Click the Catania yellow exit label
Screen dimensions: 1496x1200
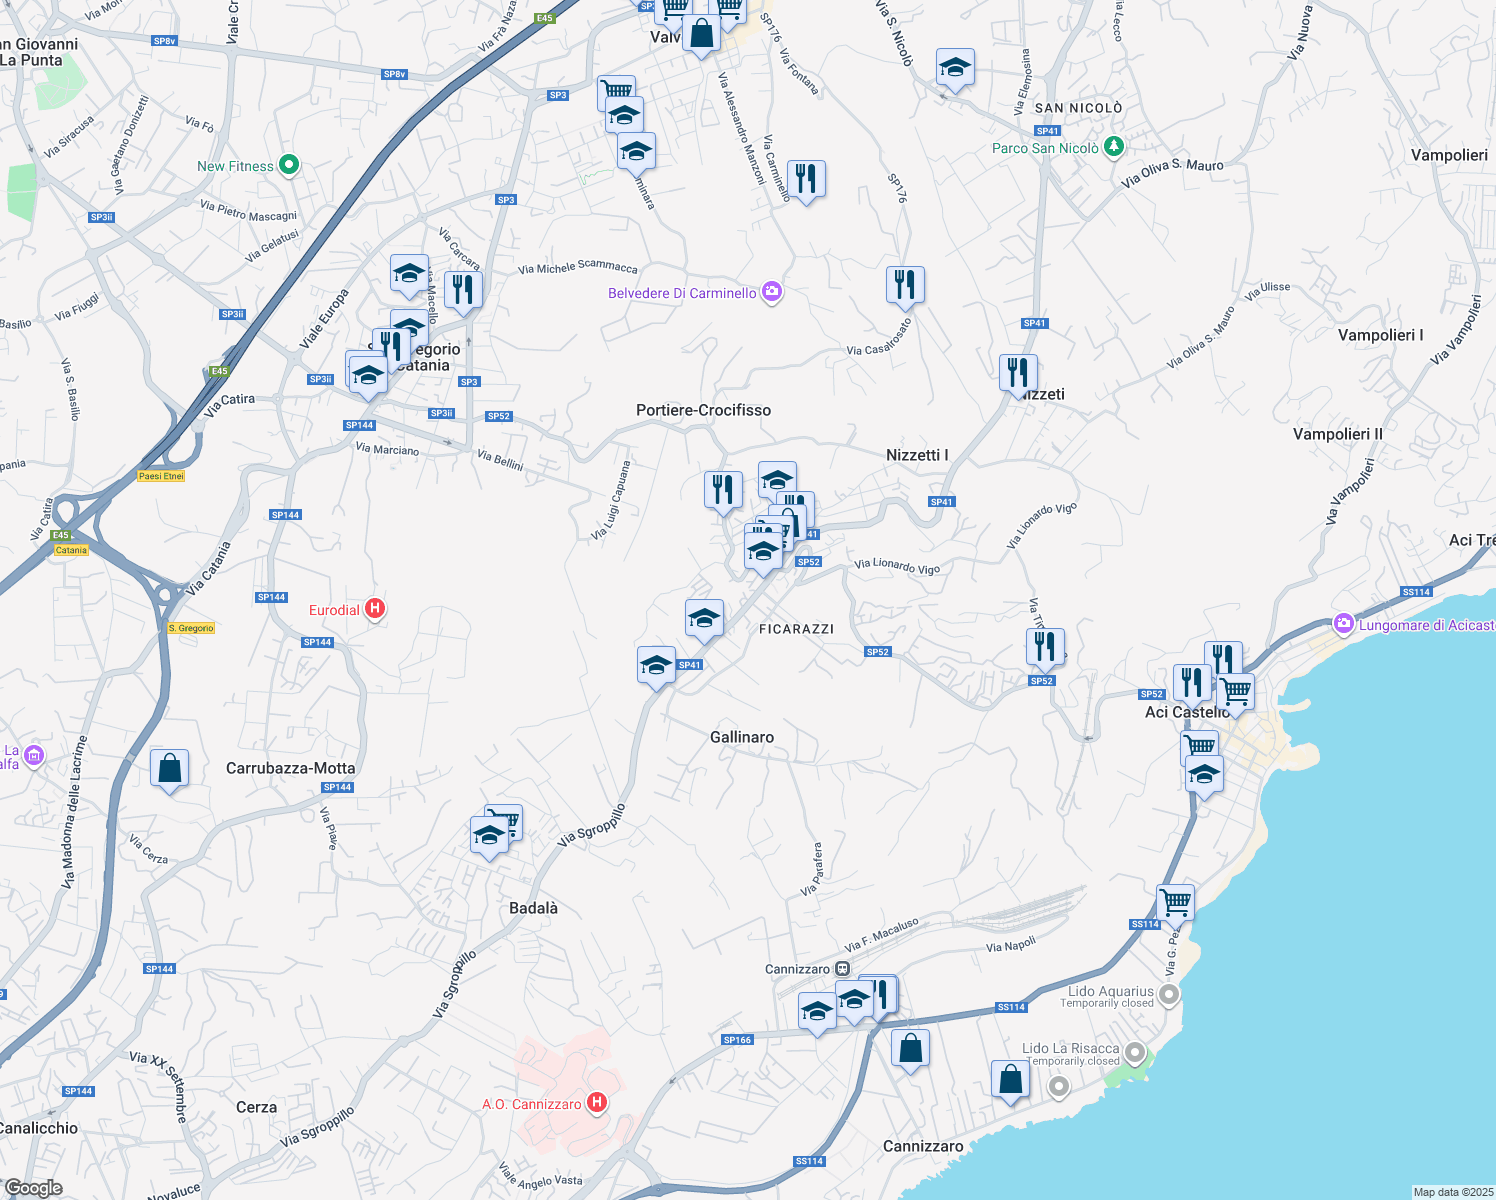[x=69, y=549]
